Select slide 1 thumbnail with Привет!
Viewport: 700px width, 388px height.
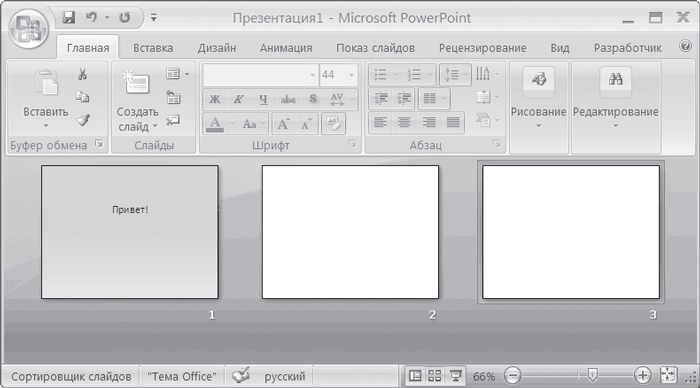click(129, 232)
